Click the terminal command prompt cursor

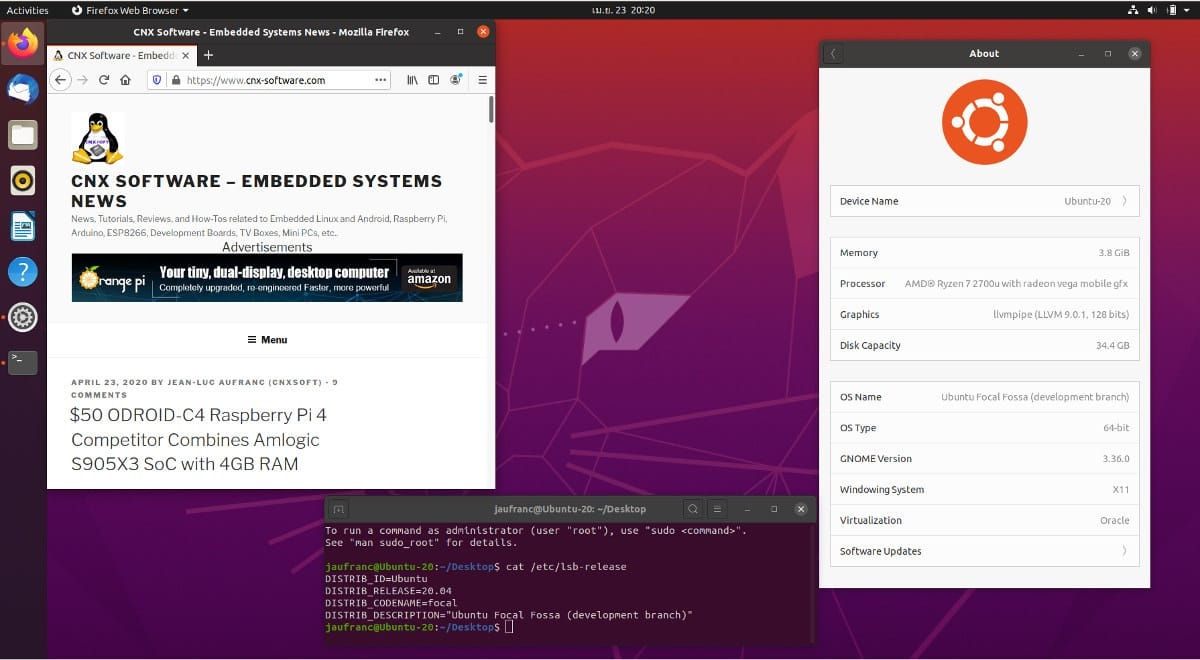(x=509, y=627)
